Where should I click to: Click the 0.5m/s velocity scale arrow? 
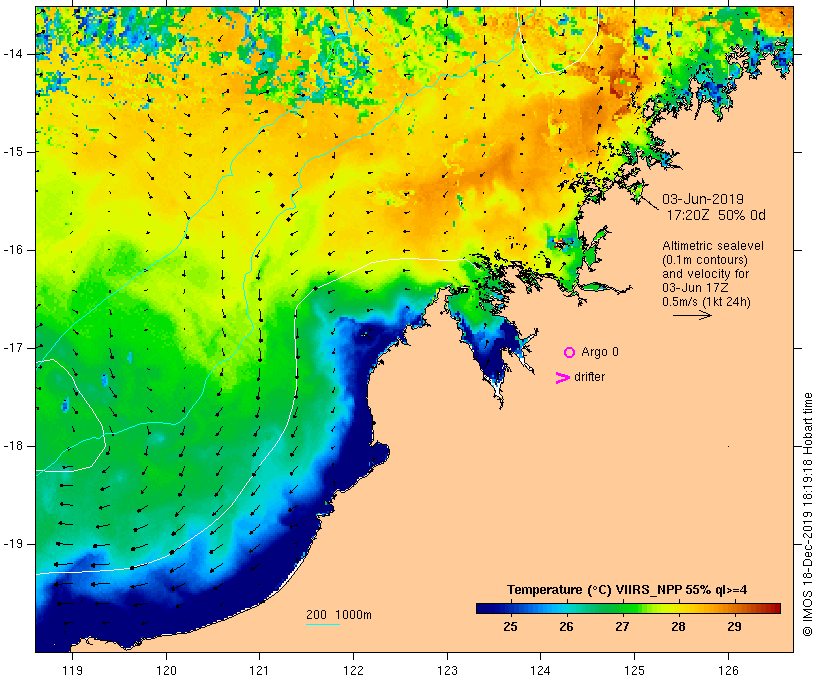coord(692,315)
